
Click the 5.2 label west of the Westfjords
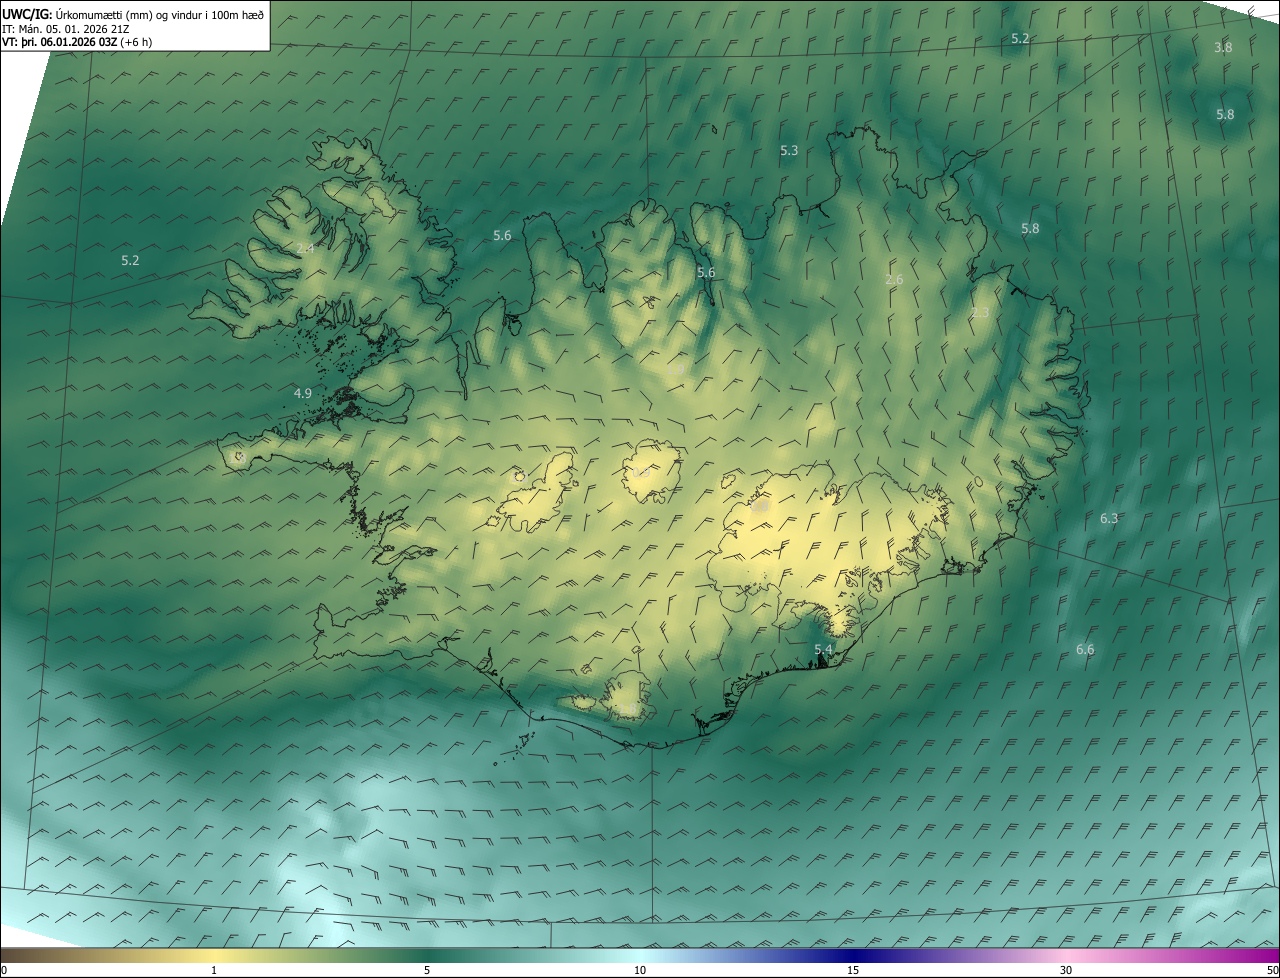pyautogui.click(x=130, y=260)
